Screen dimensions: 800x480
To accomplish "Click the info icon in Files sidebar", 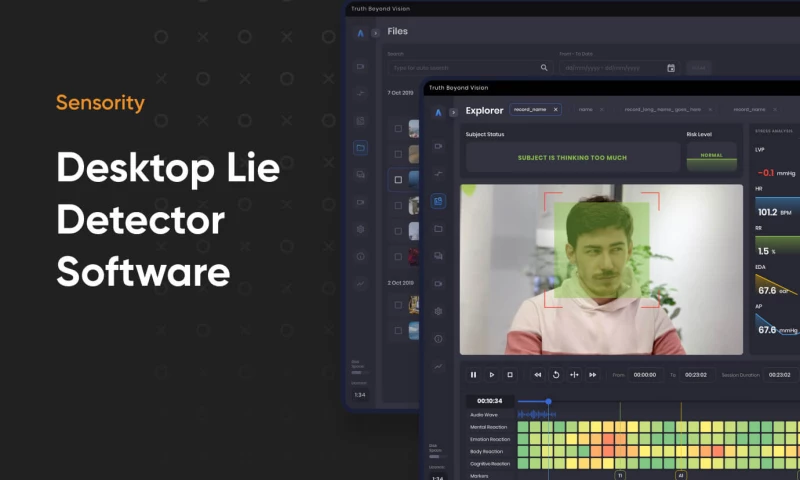I will click(360, 257).
